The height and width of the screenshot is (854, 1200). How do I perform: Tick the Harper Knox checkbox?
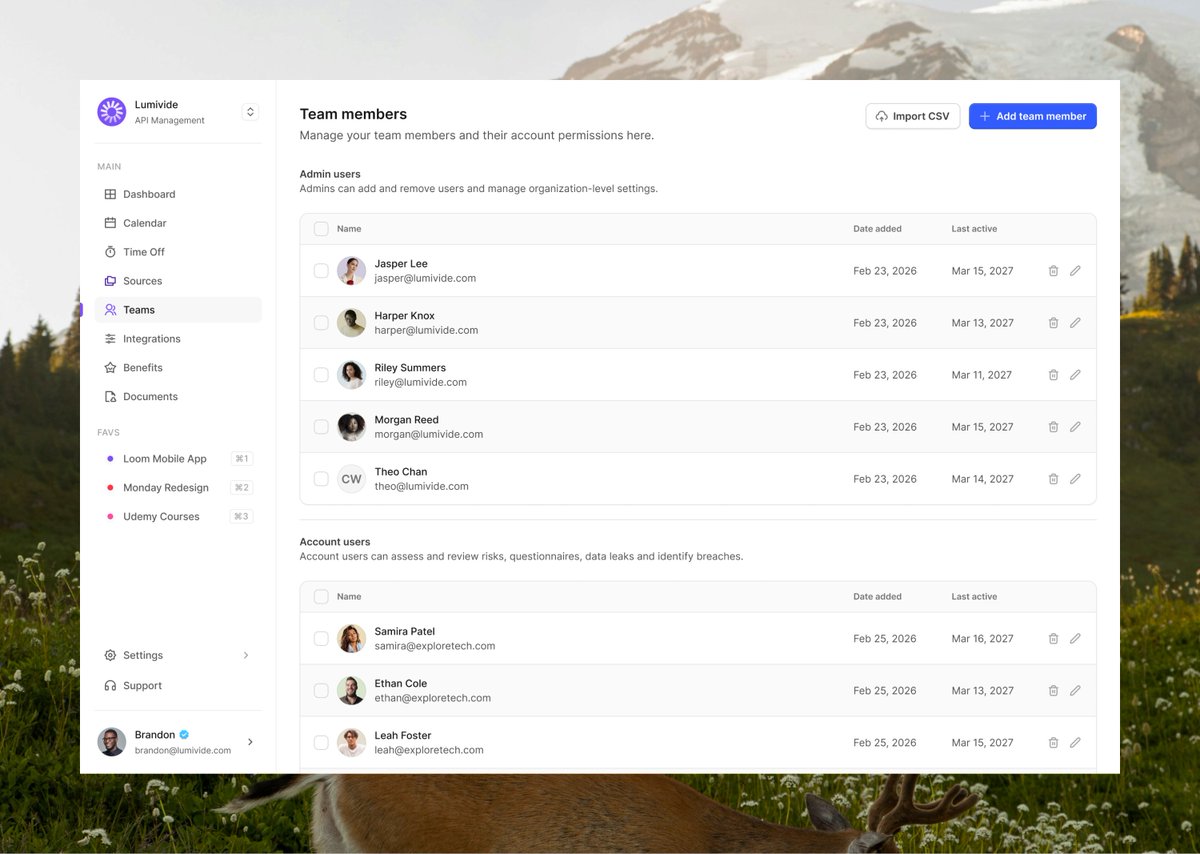pos(321,323)
